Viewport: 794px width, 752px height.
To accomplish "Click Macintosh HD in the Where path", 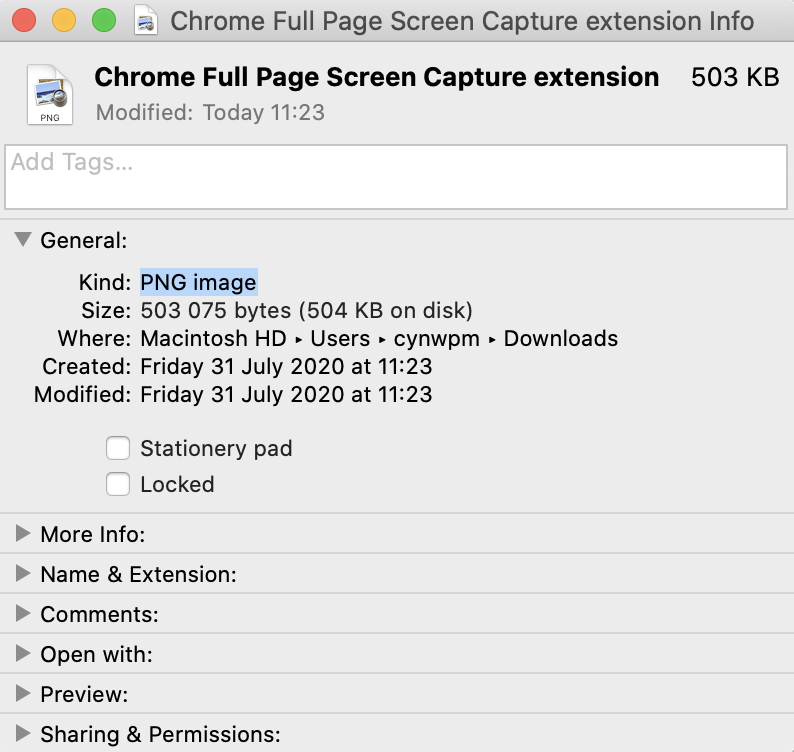I will tap(213, 338).
